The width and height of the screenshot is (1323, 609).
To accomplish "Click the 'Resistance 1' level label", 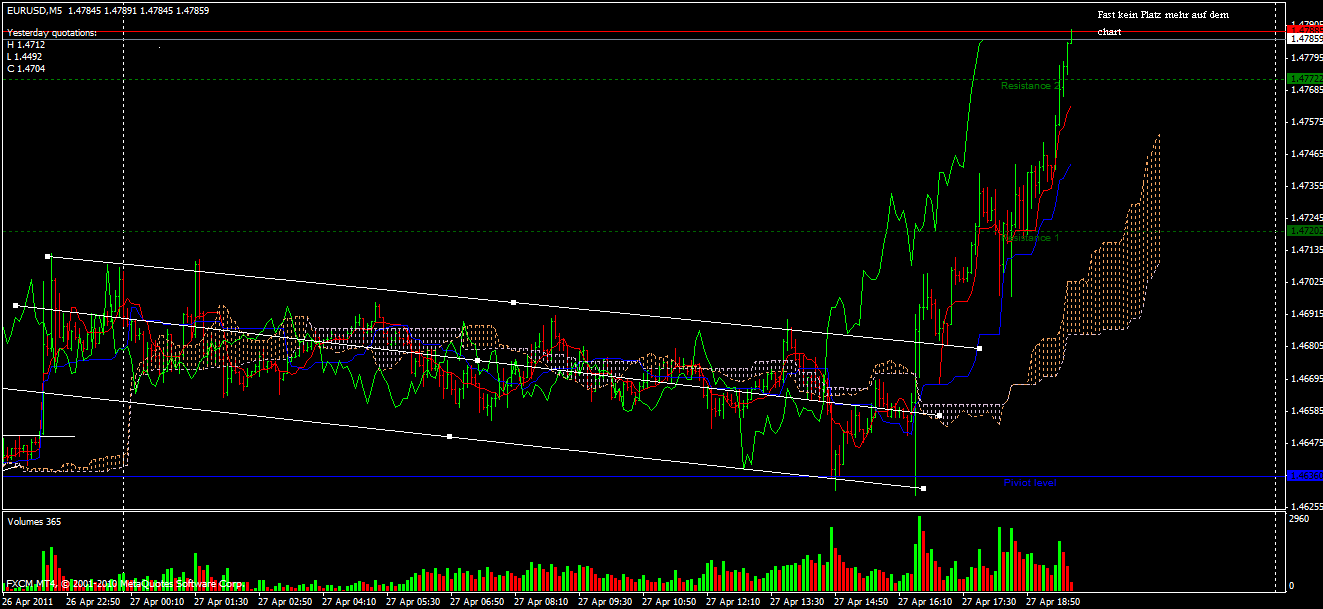I will tap(1031, 238).
